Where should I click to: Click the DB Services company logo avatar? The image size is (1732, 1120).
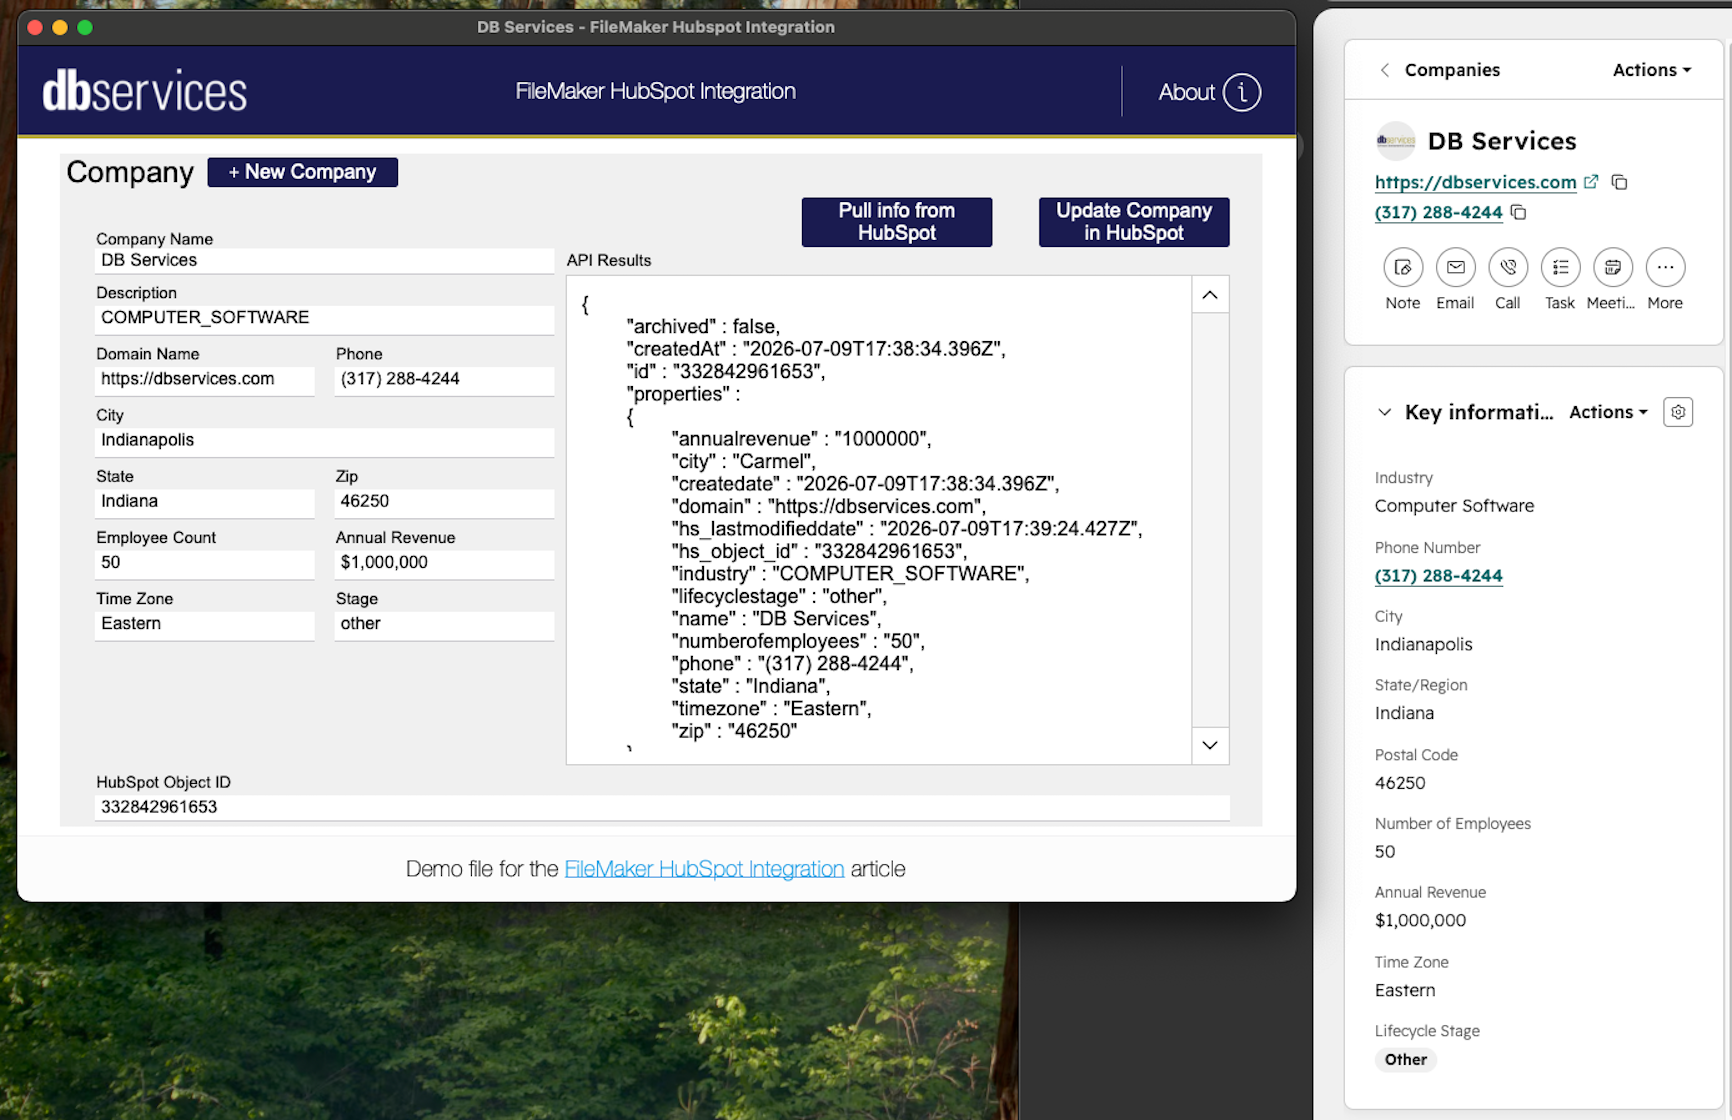[x=1395, y=141]
